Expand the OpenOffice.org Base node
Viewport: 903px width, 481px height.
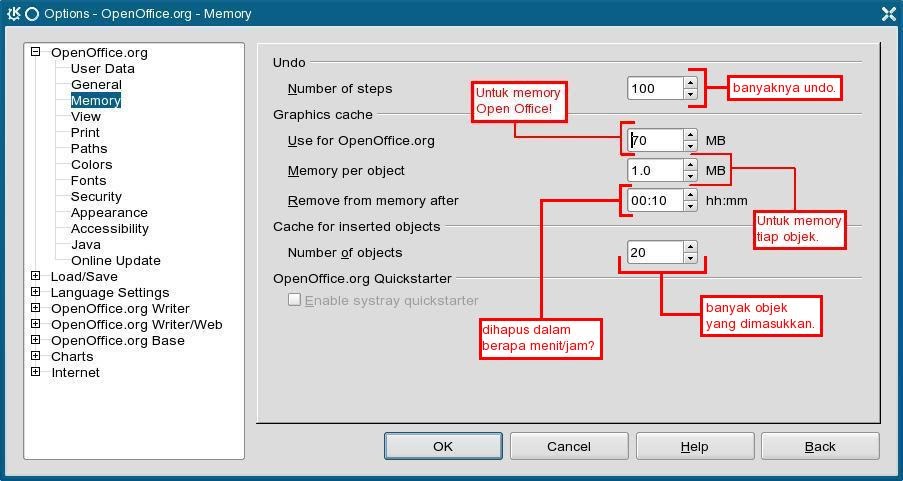coord(36,340)
